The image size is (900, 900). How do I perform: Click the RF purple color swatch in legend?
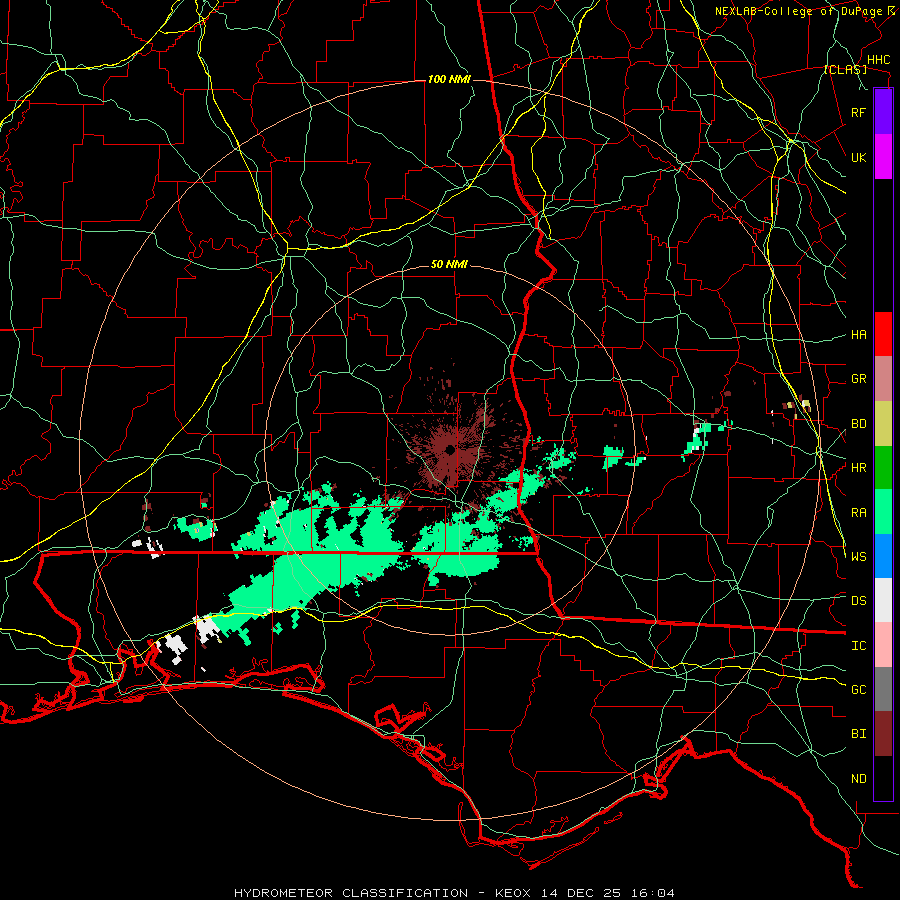tap(883, 112)
